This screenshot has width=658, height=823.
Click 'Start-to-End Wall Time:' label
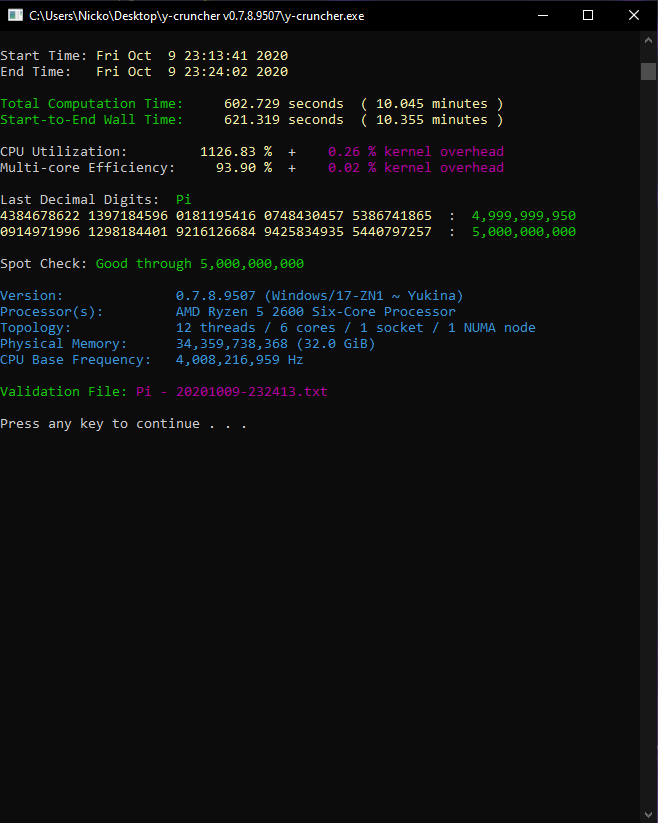coord(92,120)
